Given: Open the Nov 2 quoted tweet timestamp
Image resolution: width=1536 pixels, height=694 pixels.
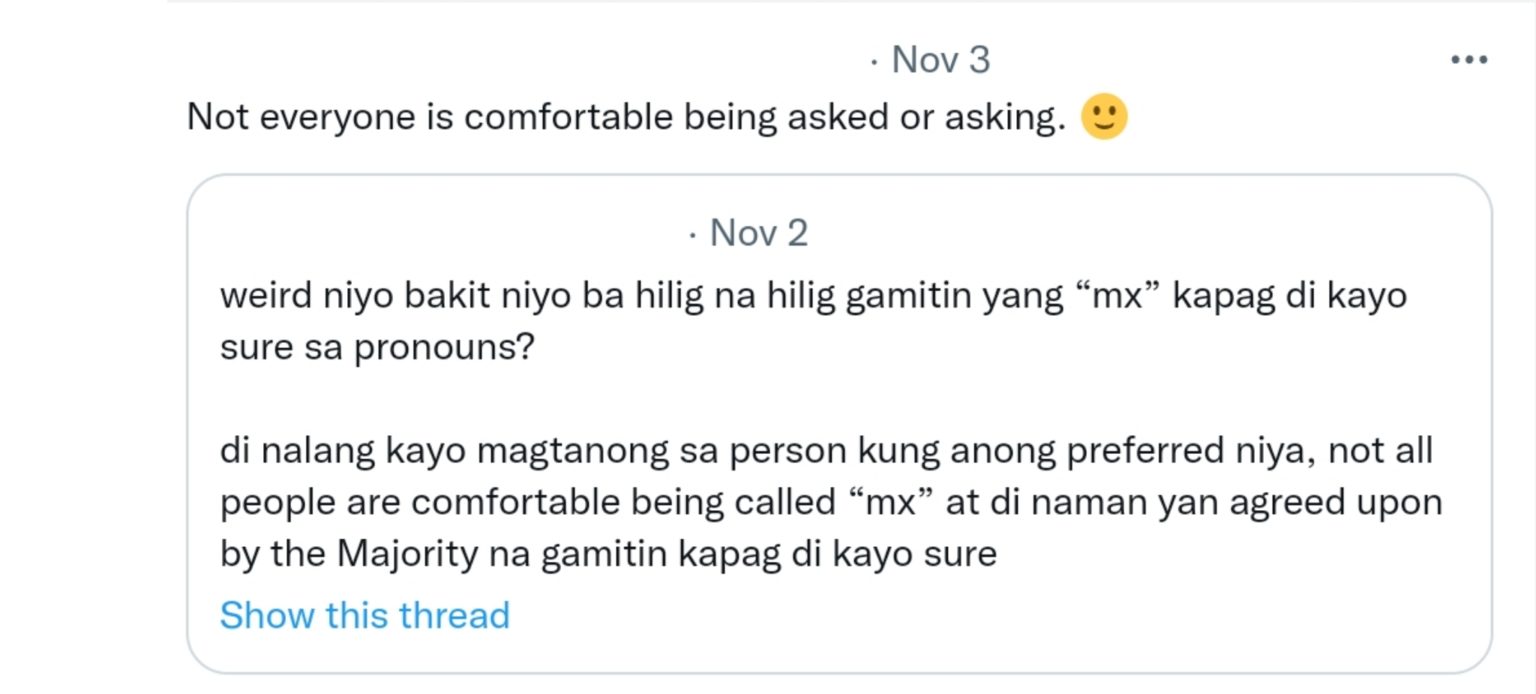Looking at the screenshot, I should pyautogui.click(x=758, y=233).
